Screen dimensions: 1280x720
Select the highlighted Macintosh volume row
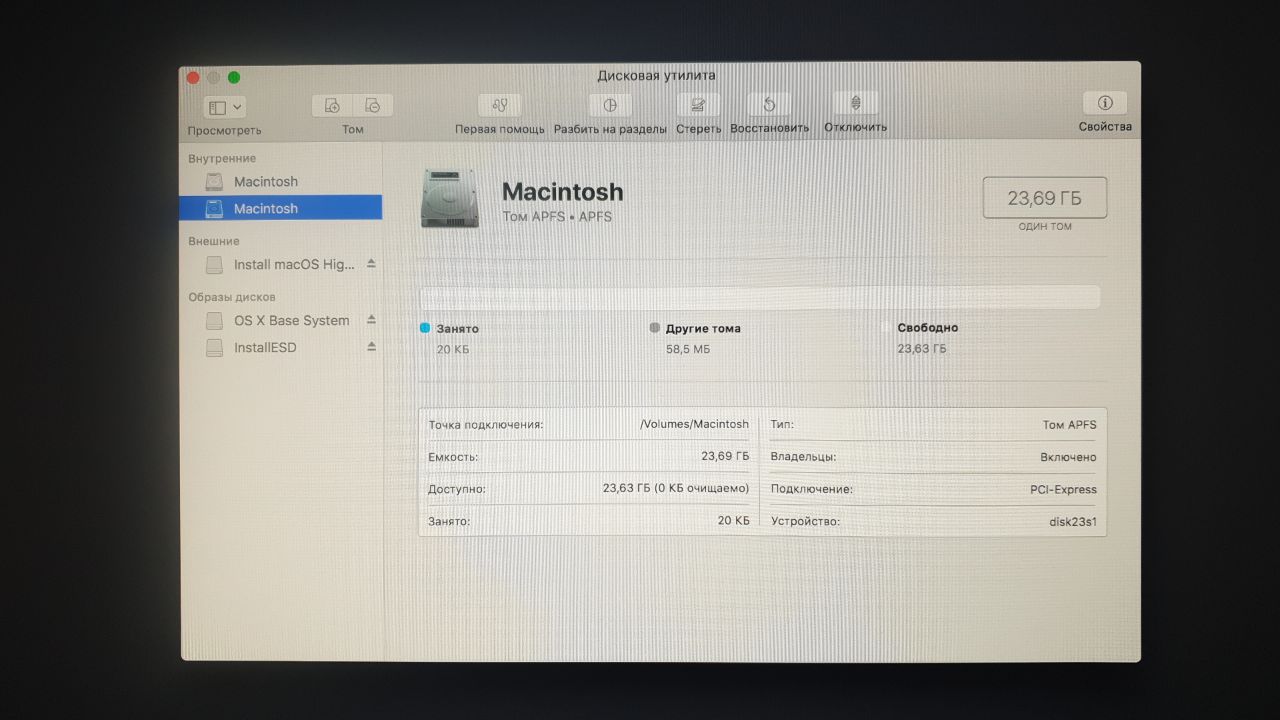point(280,208)
